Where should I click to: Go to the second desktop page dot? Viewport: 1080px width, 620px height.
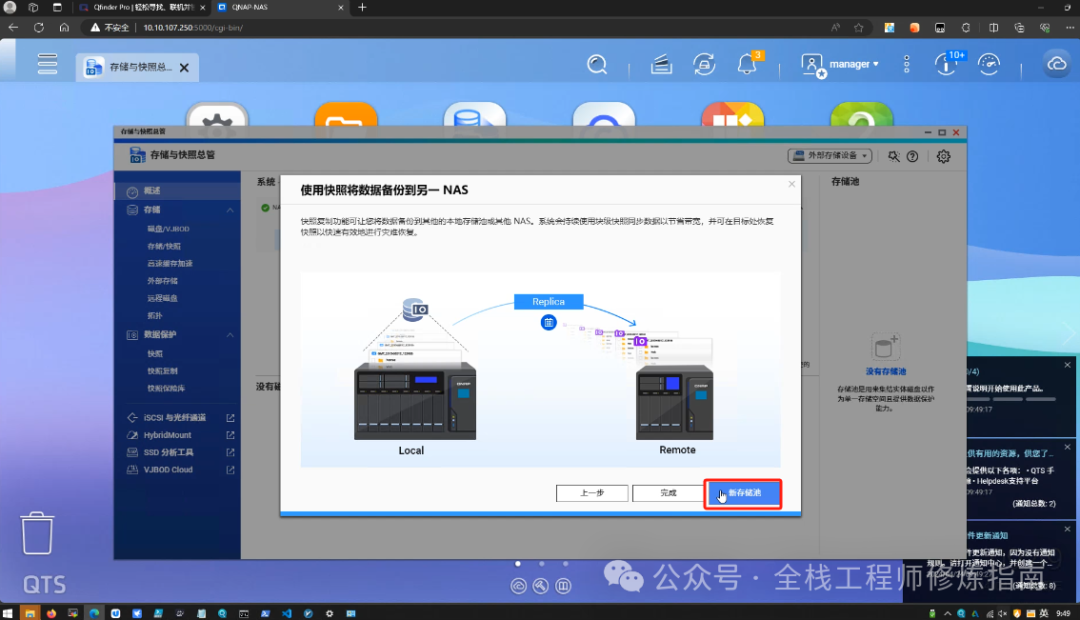[x=542, y=564]
